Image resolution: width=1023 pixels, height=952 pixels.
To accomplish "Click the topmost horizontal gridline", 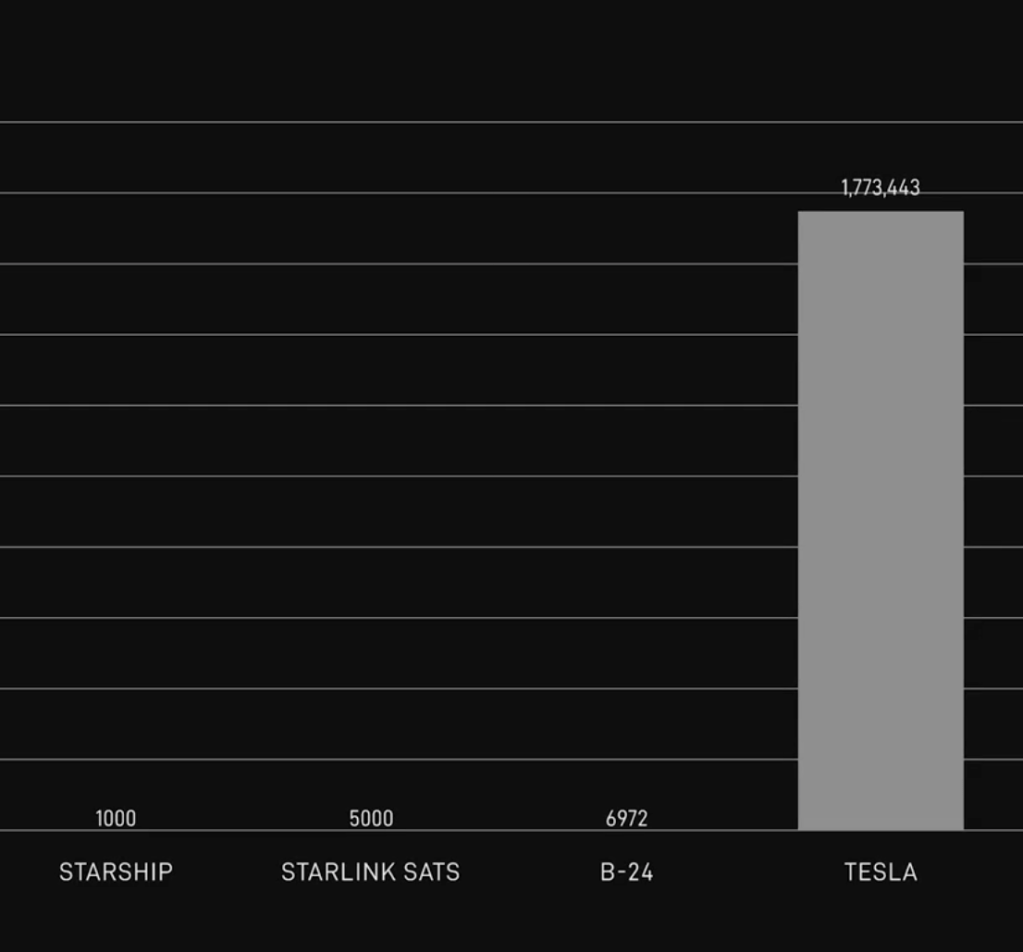I will pyautogui.click(x=400, y=122).
